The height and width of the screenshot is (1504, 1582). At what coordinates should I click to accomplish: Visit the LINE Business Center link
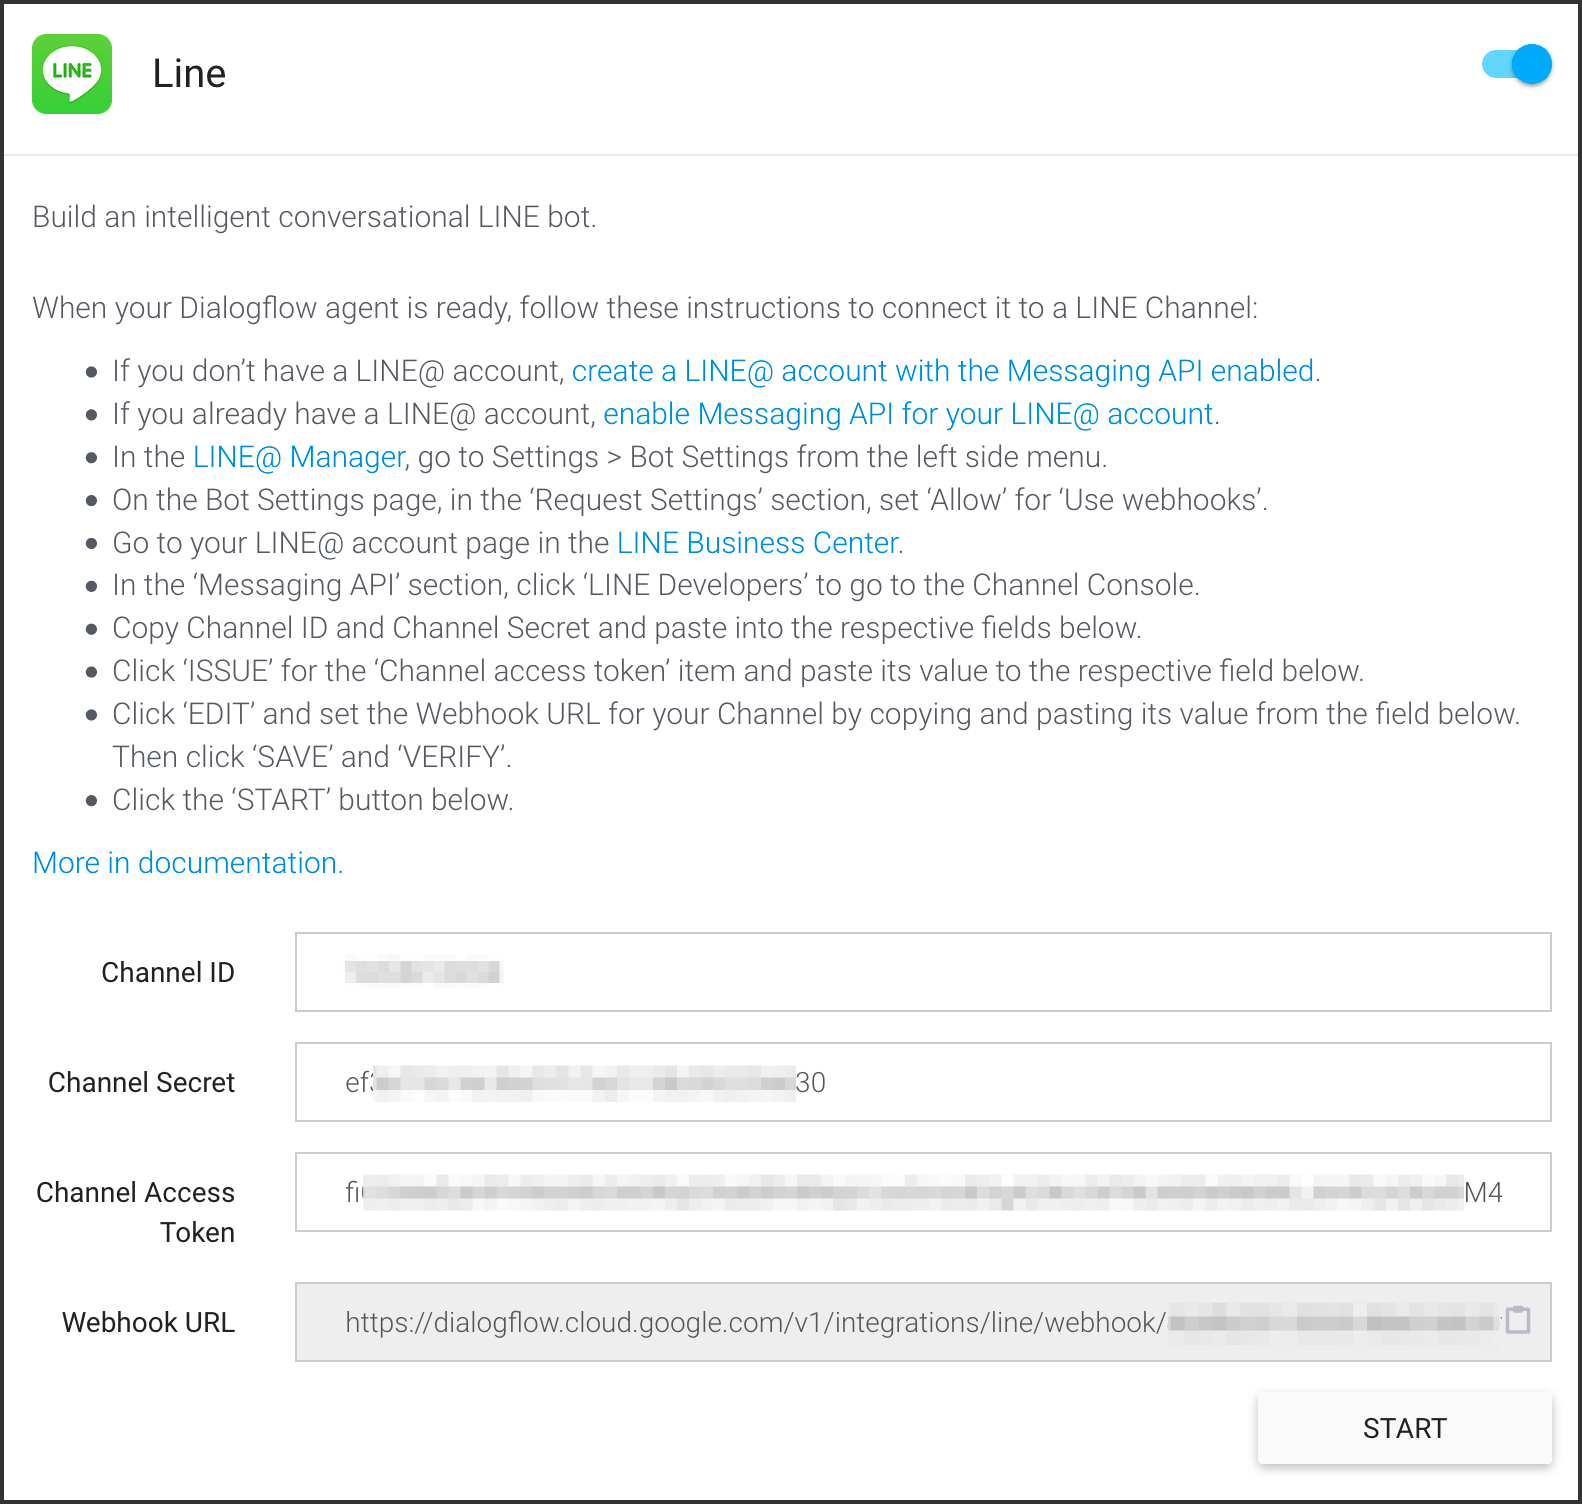coord(757,543)
